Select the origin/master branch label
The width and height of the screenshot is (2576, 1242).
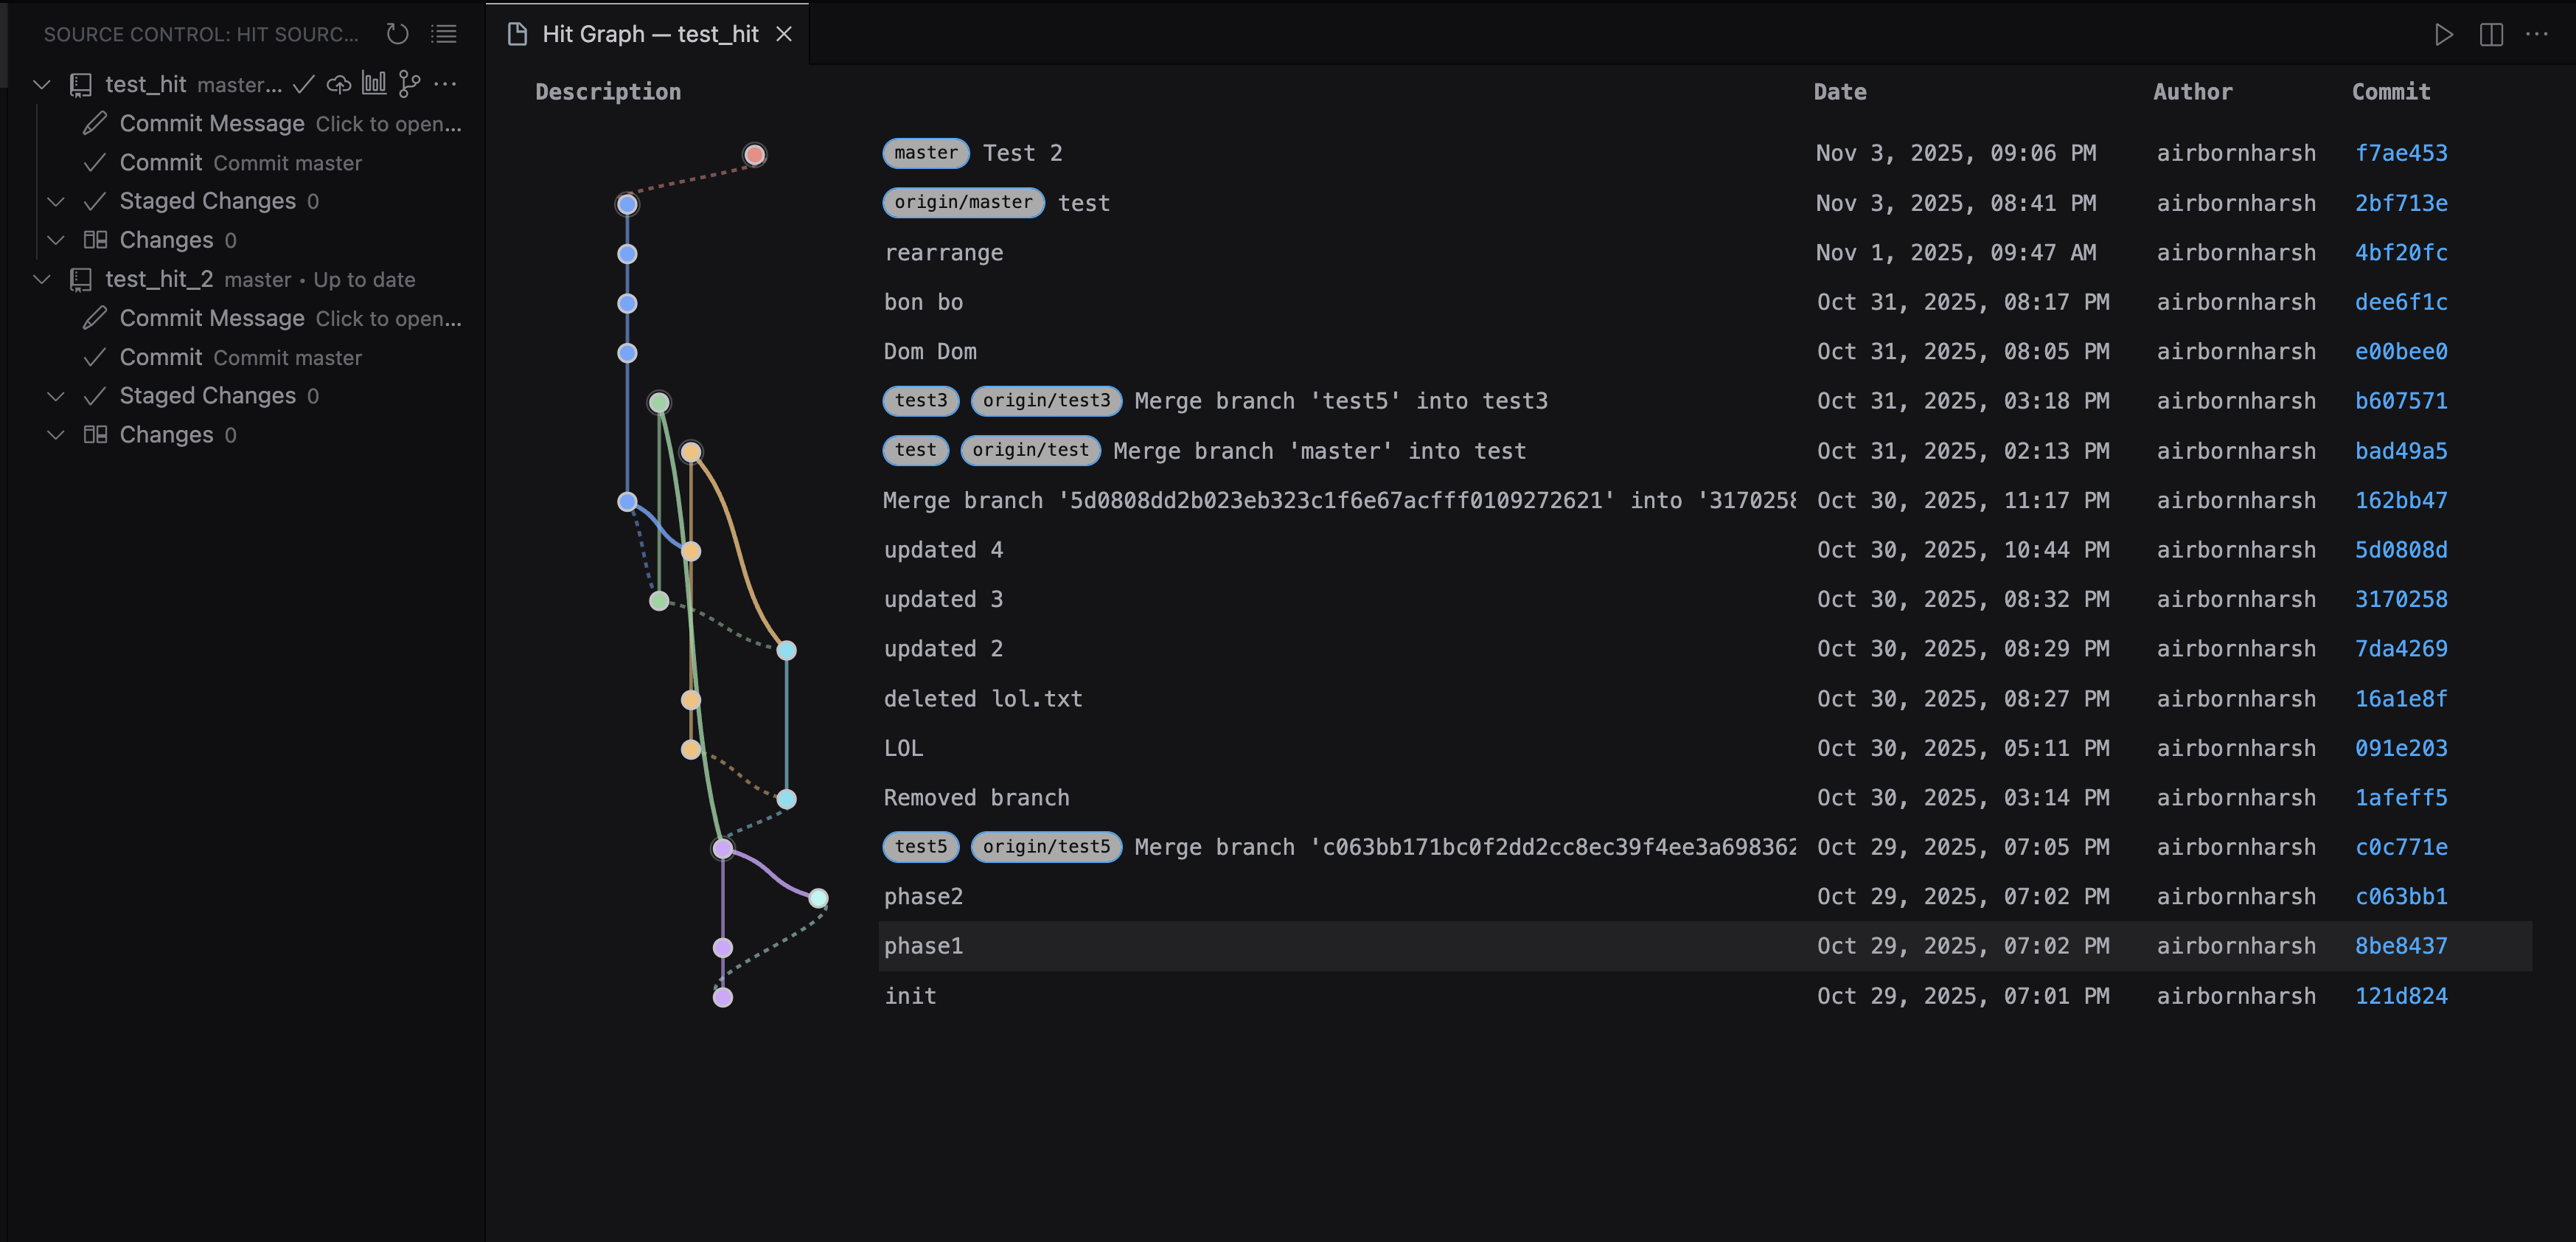click(962, 202)
